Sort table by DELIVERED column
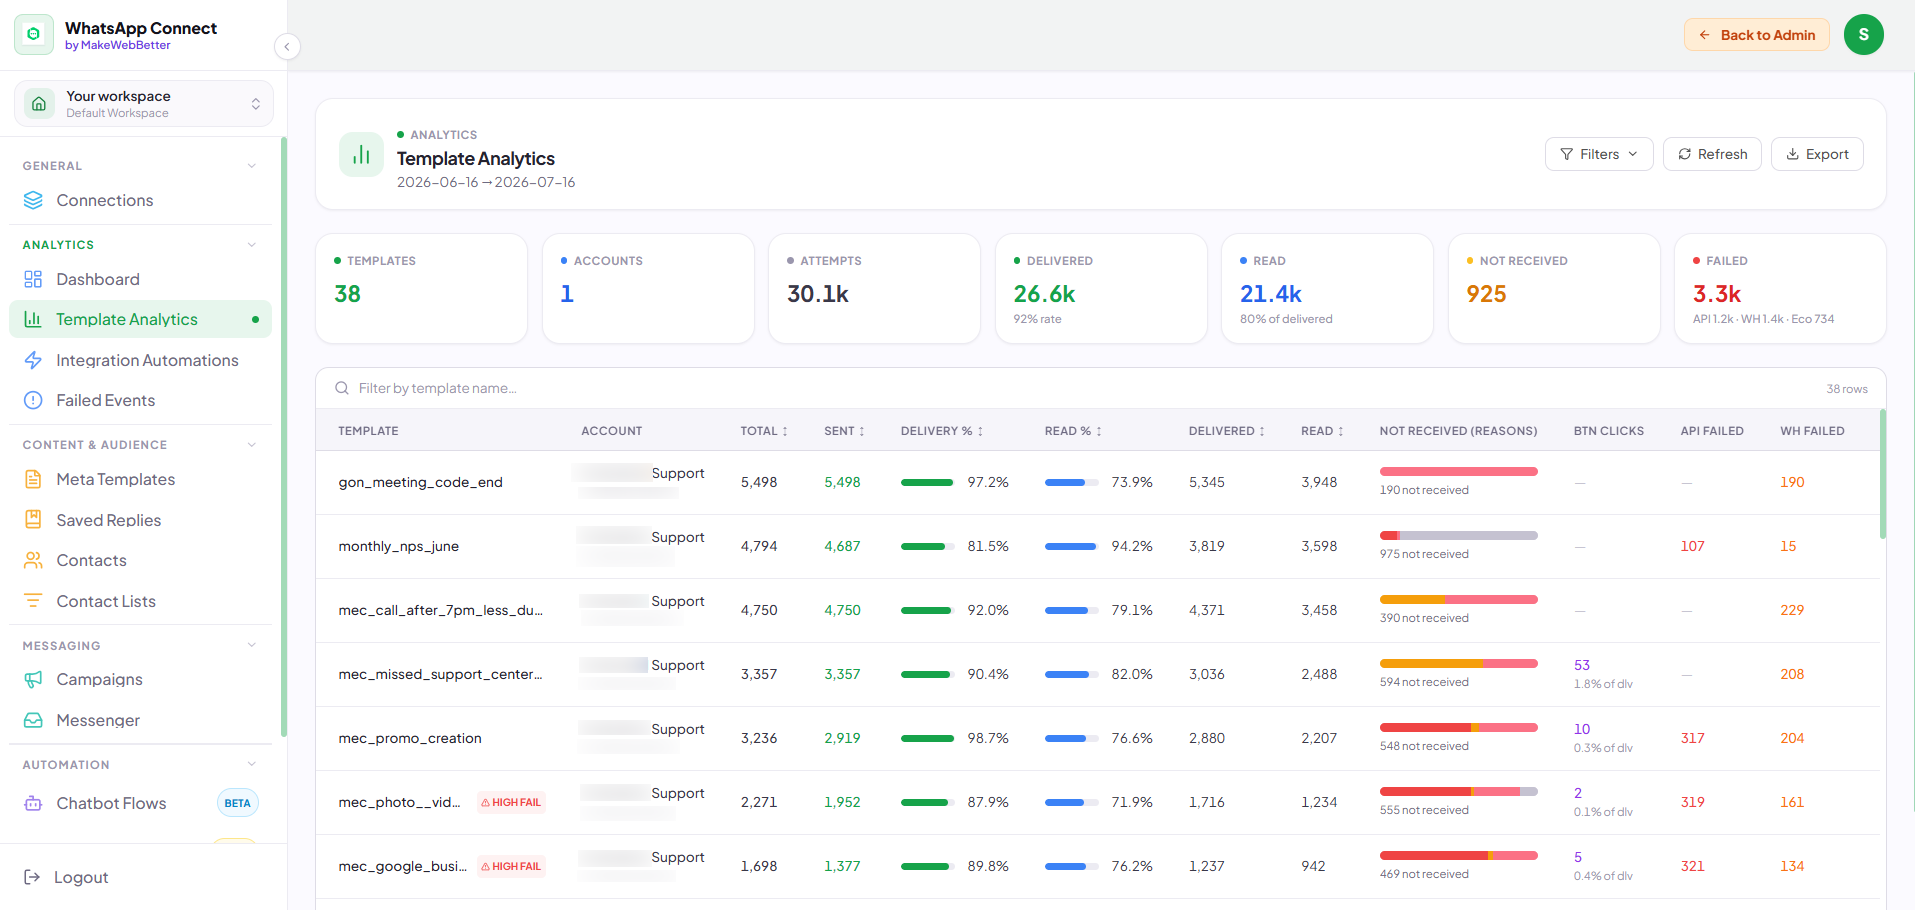Viewport: 1915px width, 910px height. coord(1227,431)
